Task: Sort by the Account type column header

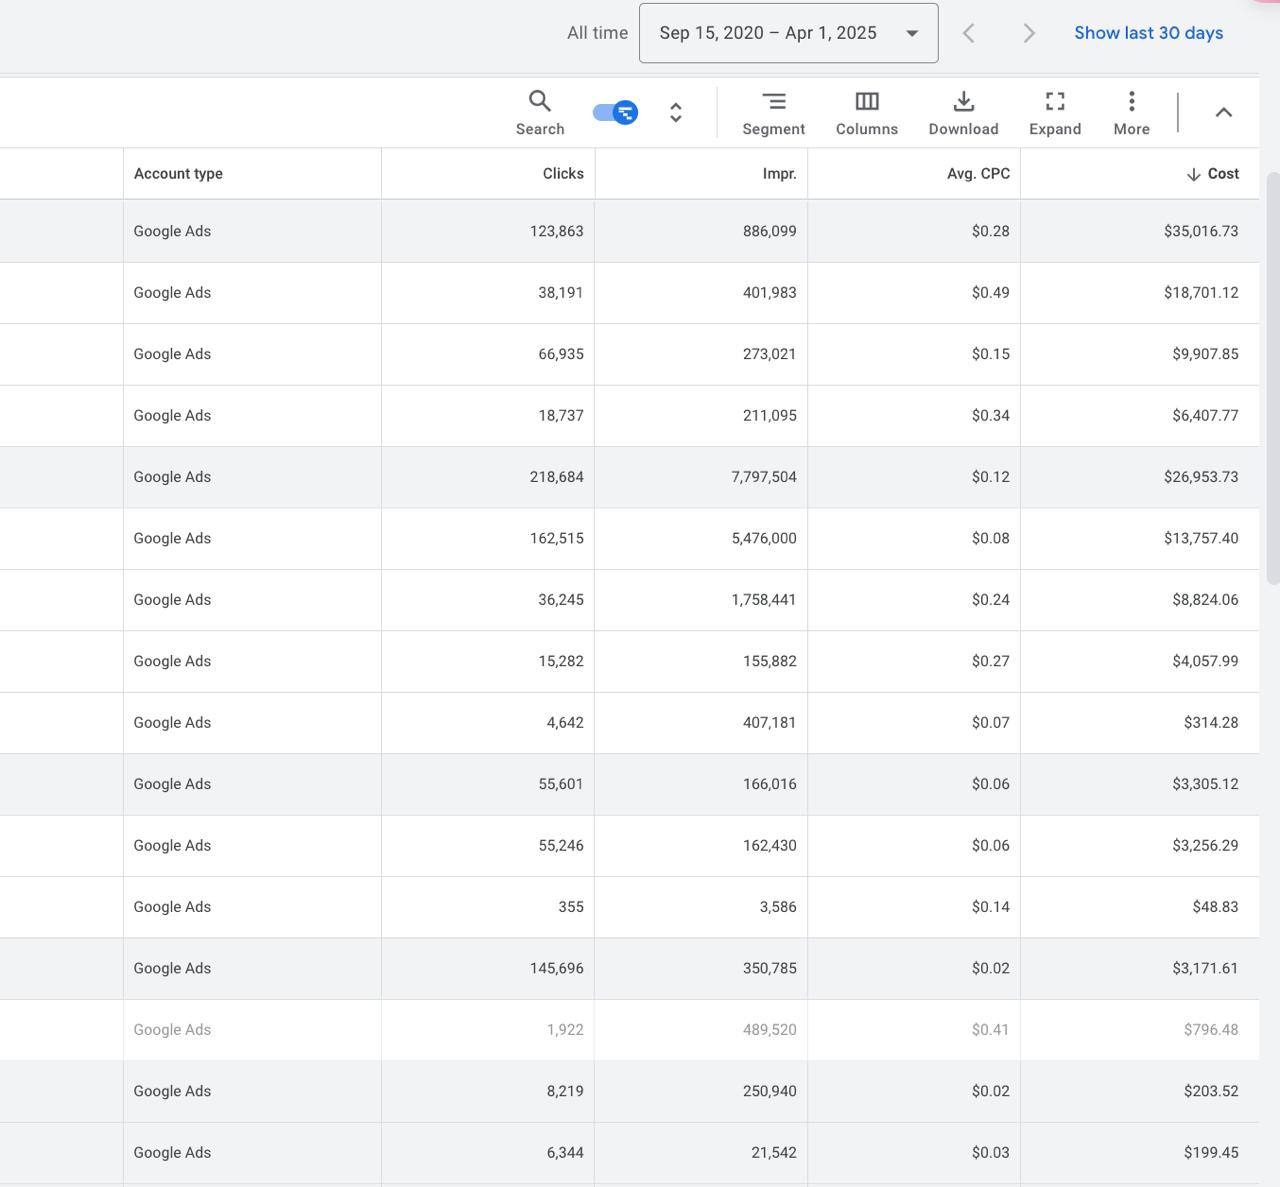Action: (x=178, y=173)
